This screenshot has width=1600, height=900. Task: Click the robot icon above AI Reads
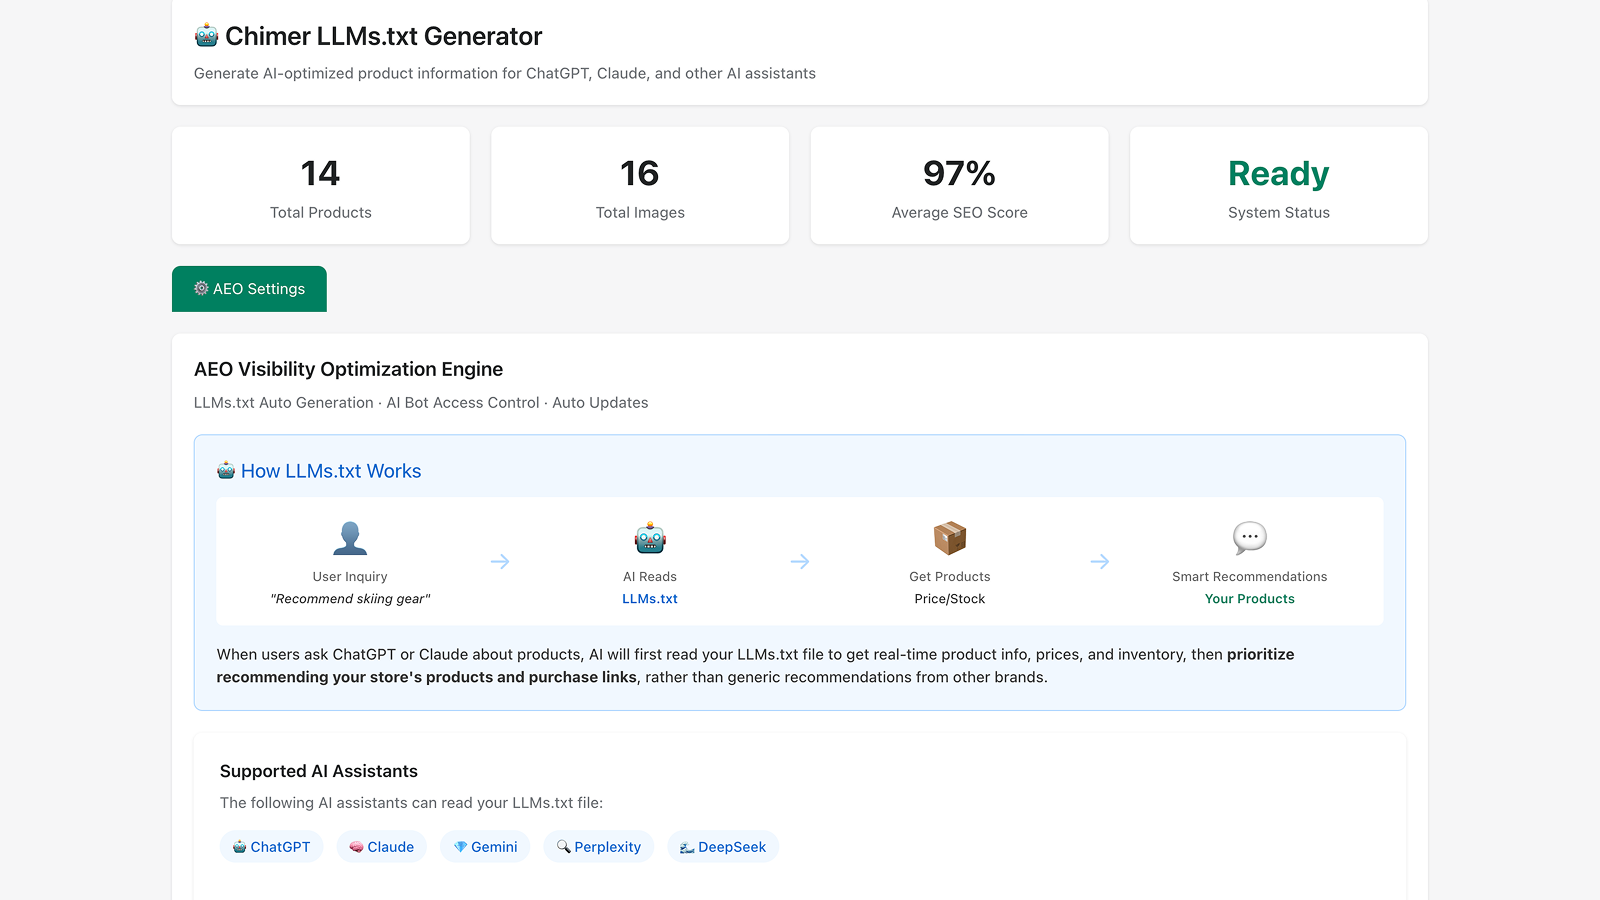coord(650,538)
